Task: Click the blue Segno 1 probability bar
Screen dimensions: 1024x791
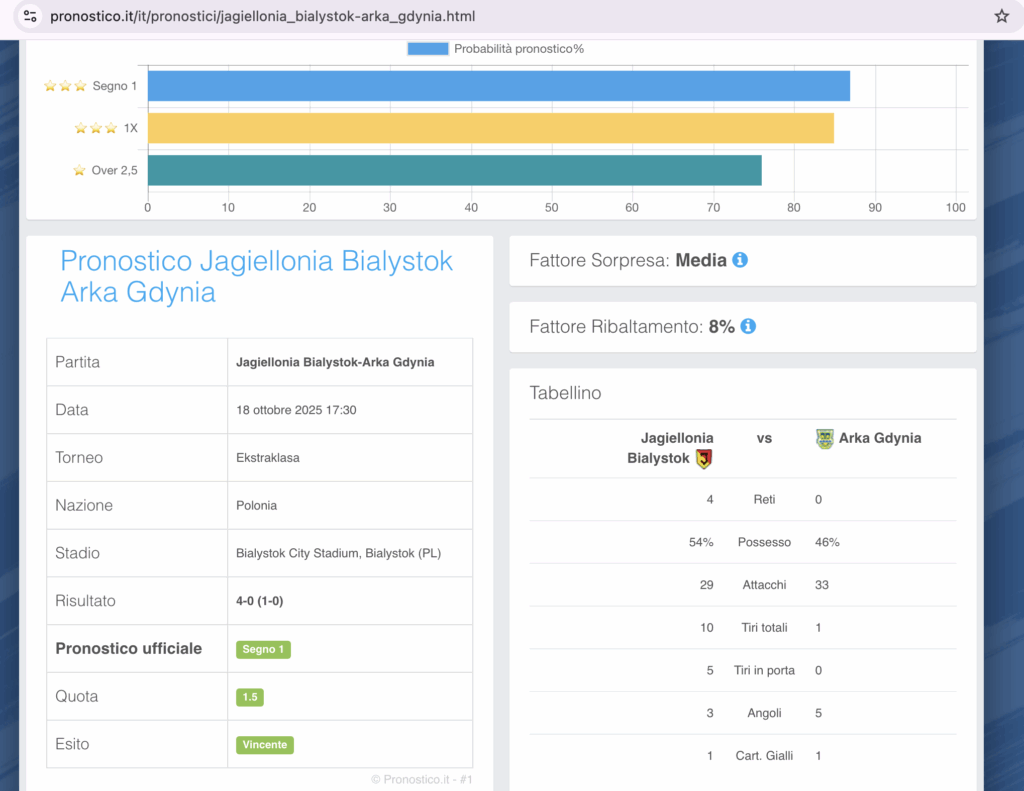Action: pyautogui.click(x=498, y=86)
